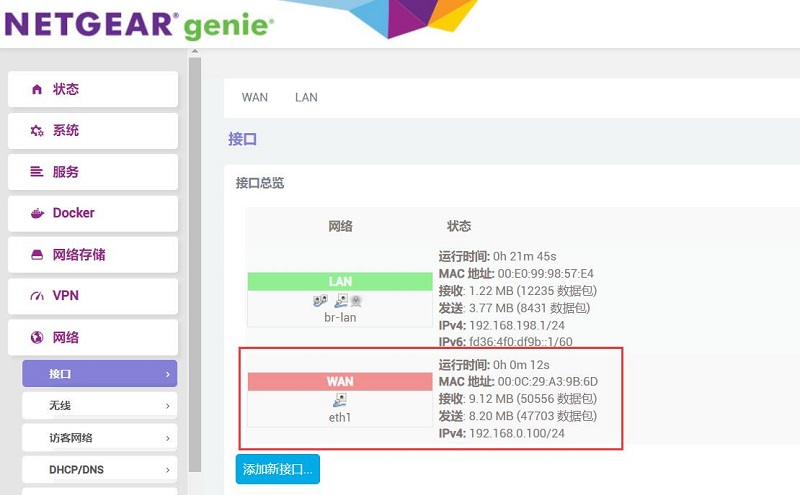This screenshot has height=495, width=800.
Task: Select the 访客网络 submenu item
Action: (x=99, y=438)
